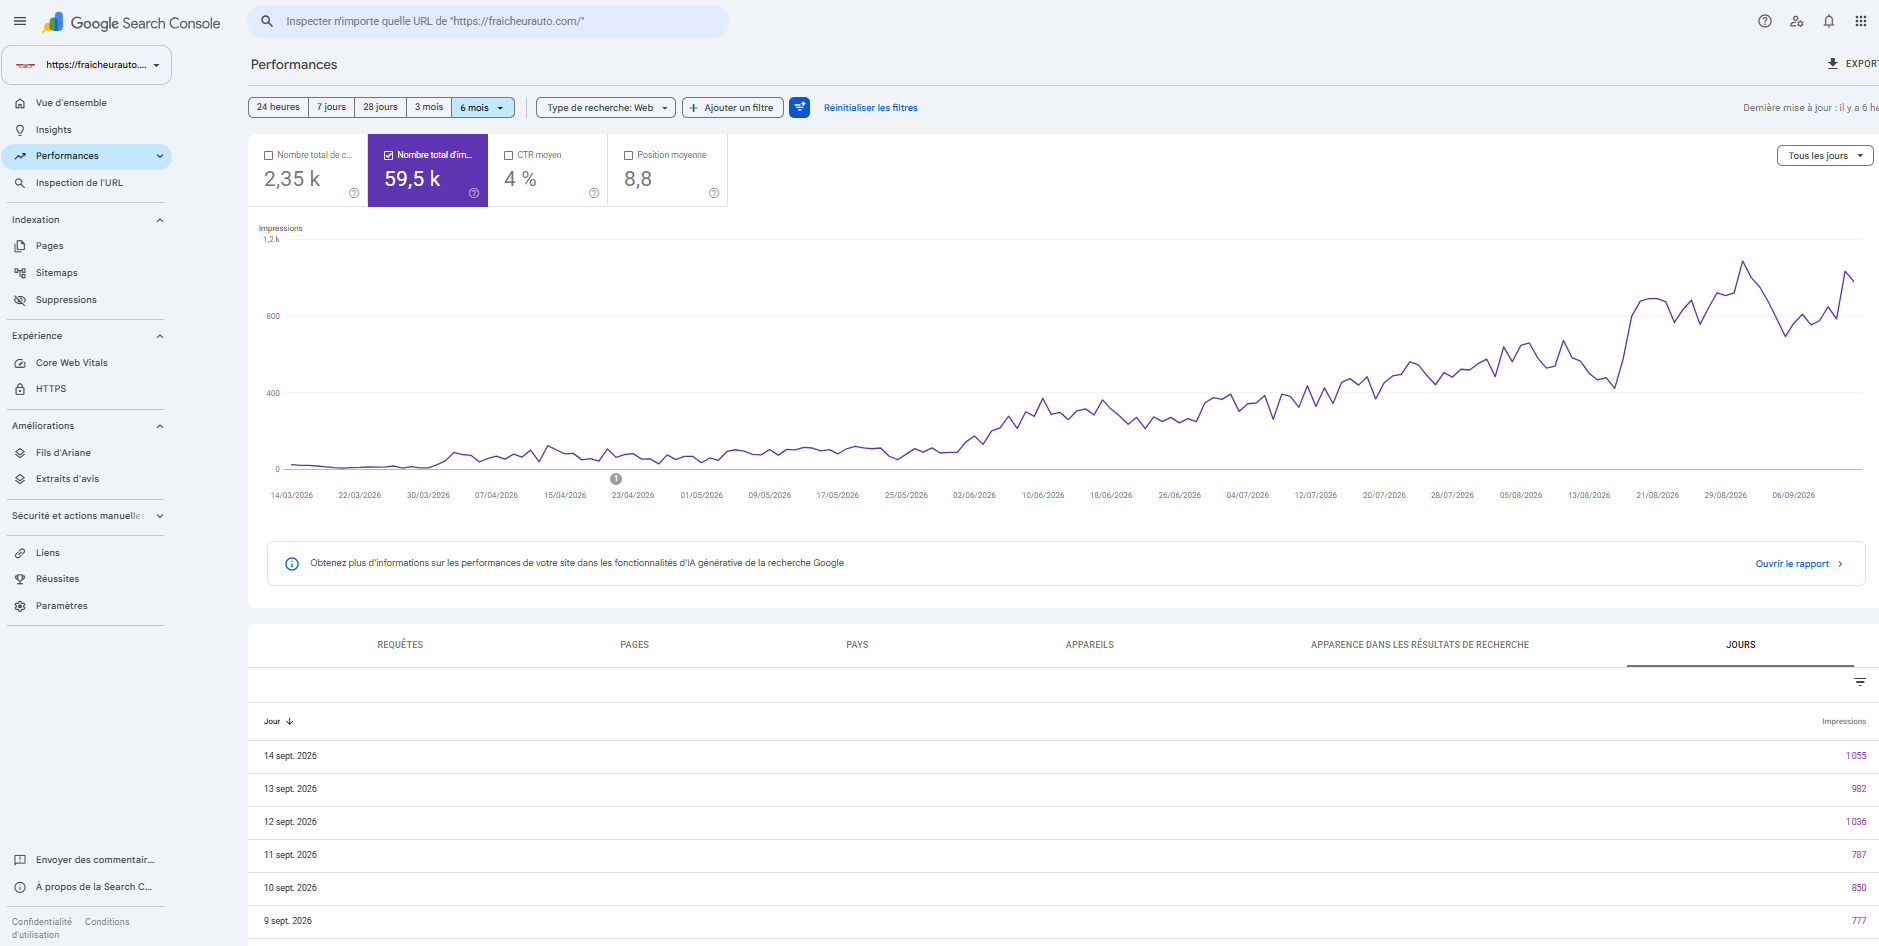Click Envoyer des commentaires
The width and height of the screenshot is (1879, 946).
coord(86,860)
